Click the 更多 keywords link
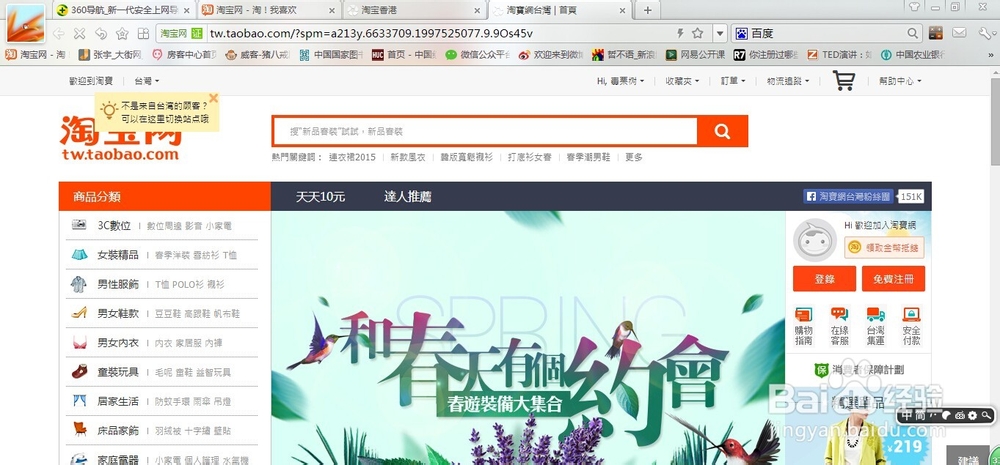Image resolution: width=1000 pixels, height=465 pixels. pos(633,157)
